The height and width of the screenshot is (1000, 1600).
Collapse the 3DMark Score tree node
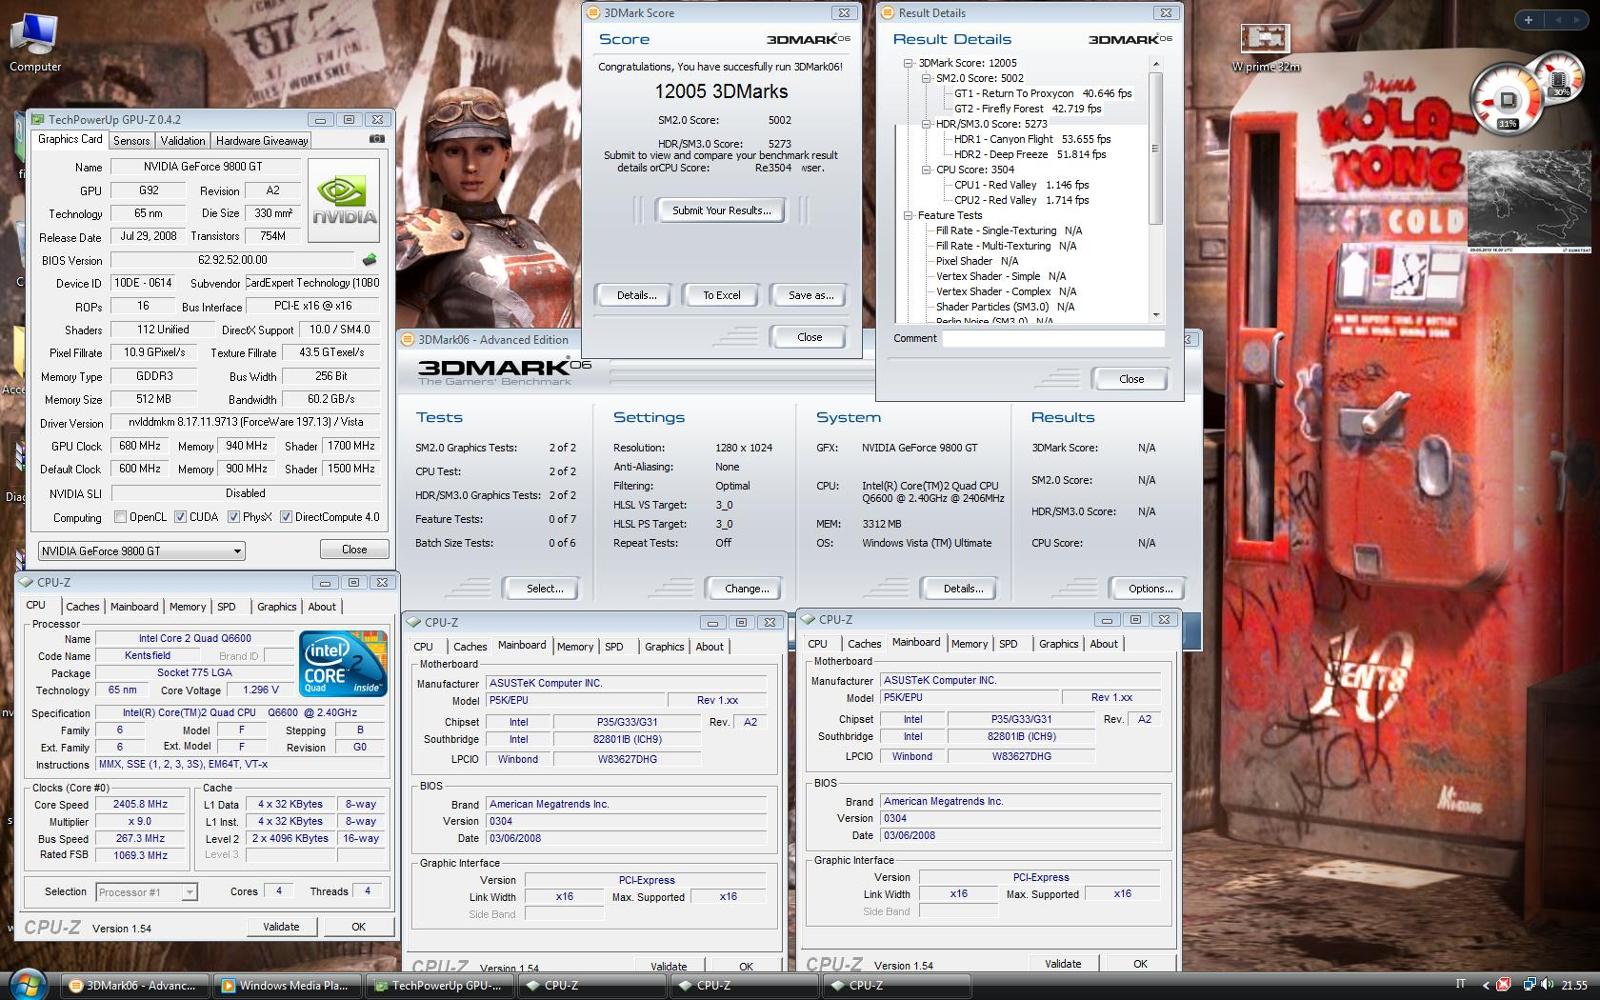[x=908, y=63]
